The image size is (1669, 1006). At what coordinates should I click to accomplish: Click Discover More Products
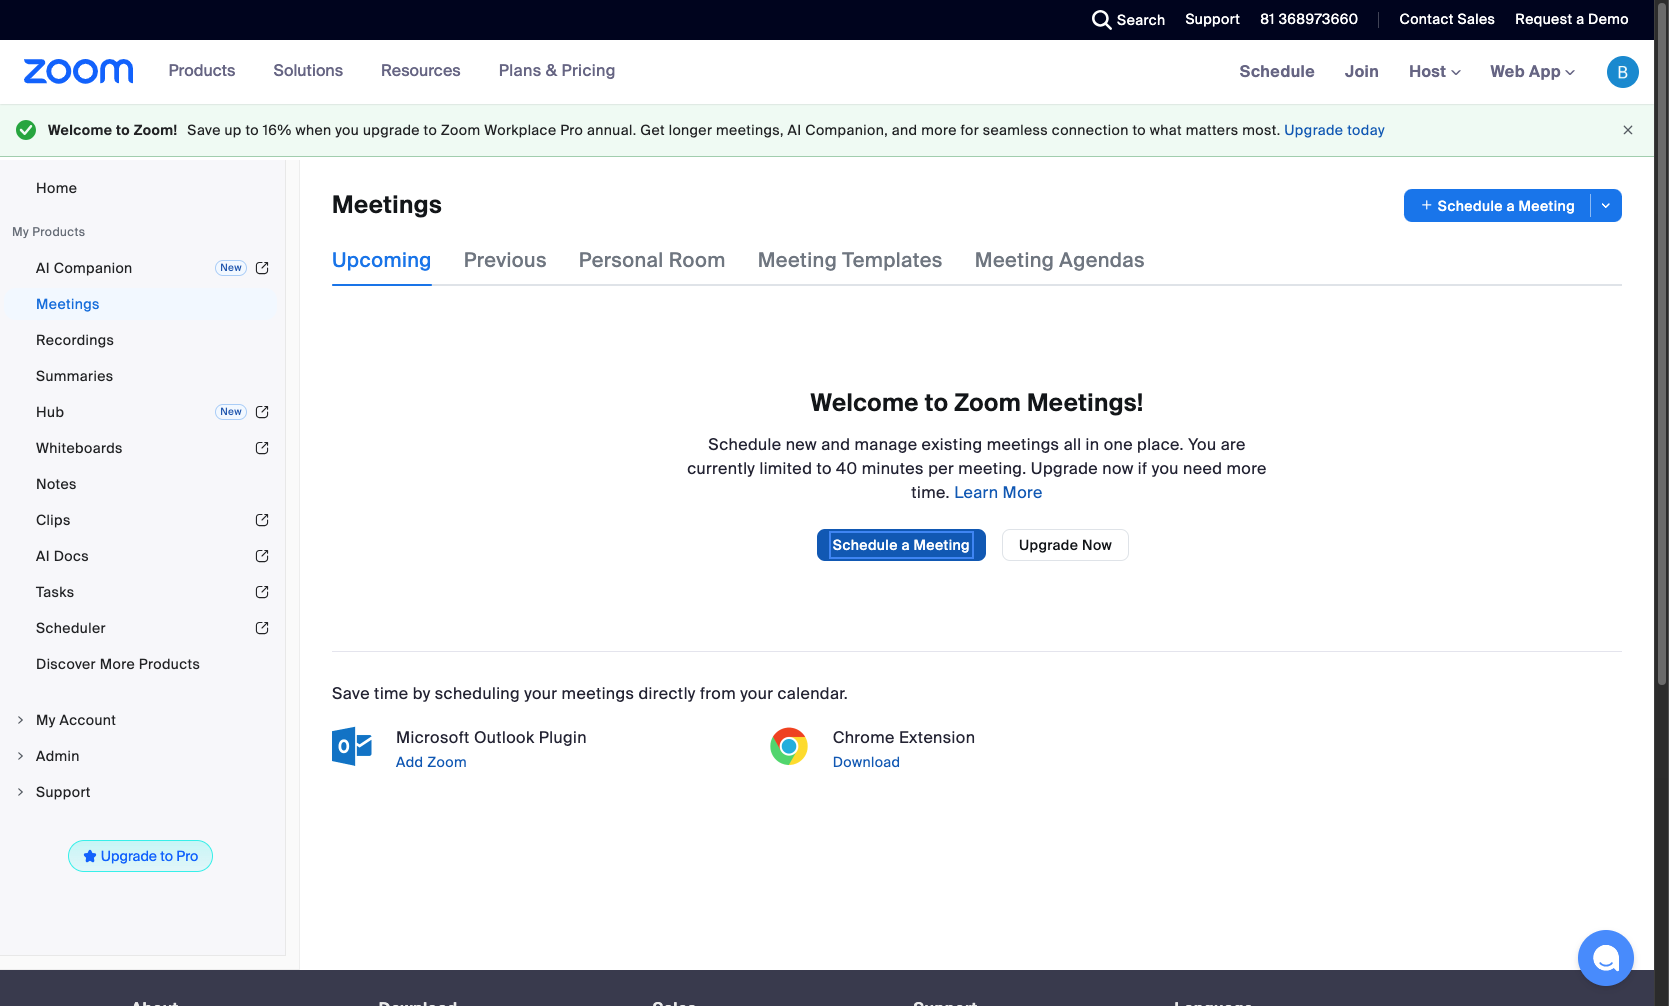point(118,664)
